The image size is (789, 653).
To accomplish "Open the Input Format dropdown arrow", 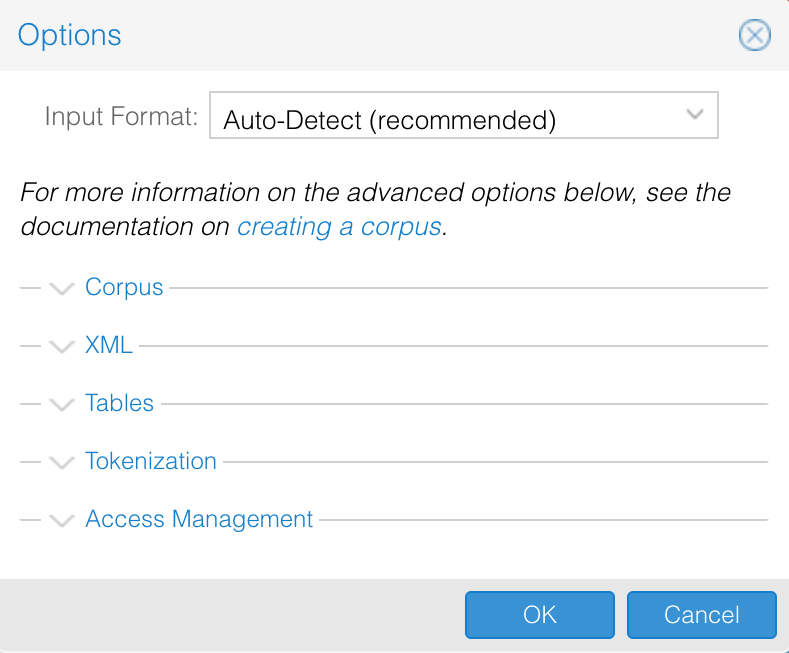I will pos(695,114).
